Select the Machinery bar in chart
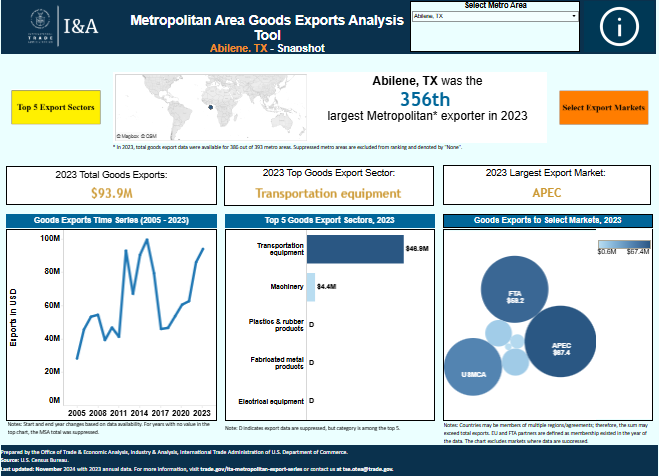 click(311, 287)
